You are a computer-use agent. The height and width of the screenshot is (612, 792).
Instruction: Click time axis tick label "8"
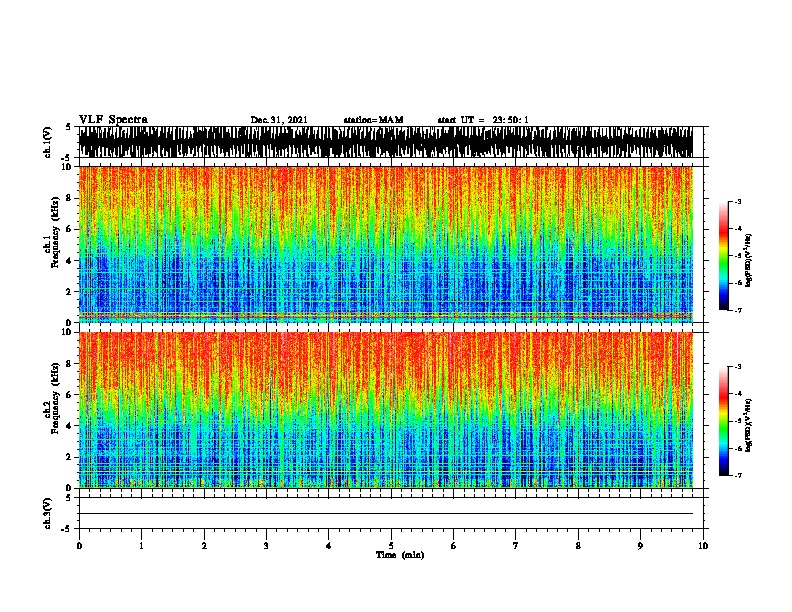[578, 546]
